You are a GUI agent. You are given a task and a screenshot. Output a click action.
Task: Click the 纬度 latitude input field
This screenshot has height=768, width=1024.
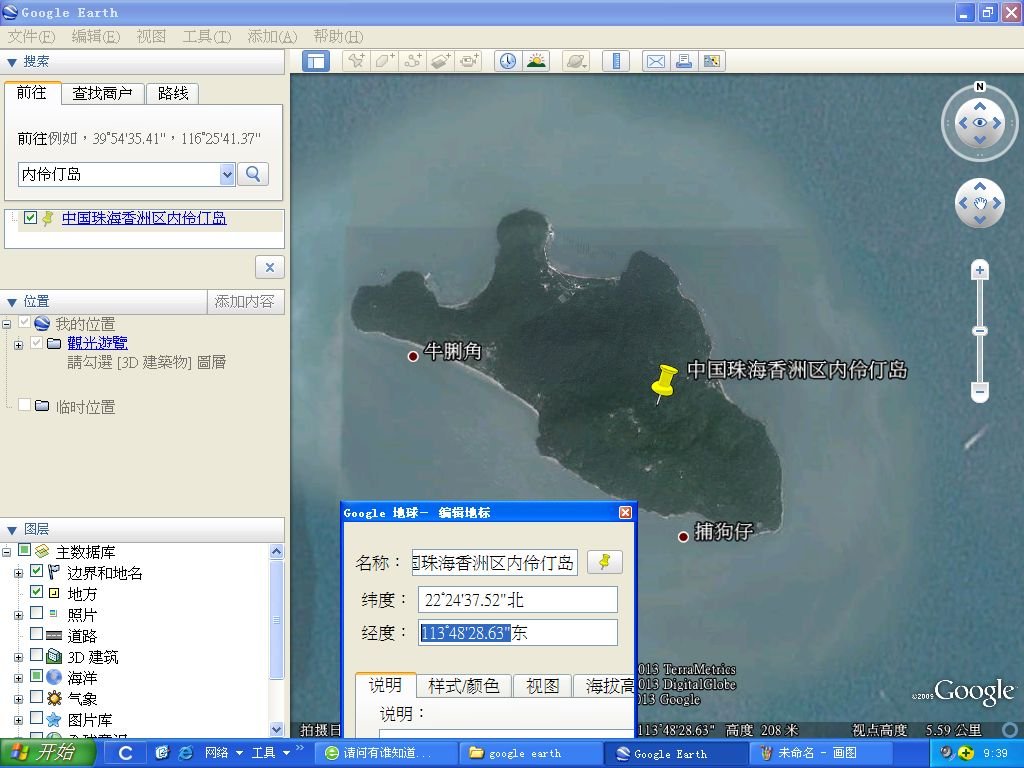click(518, 600)
